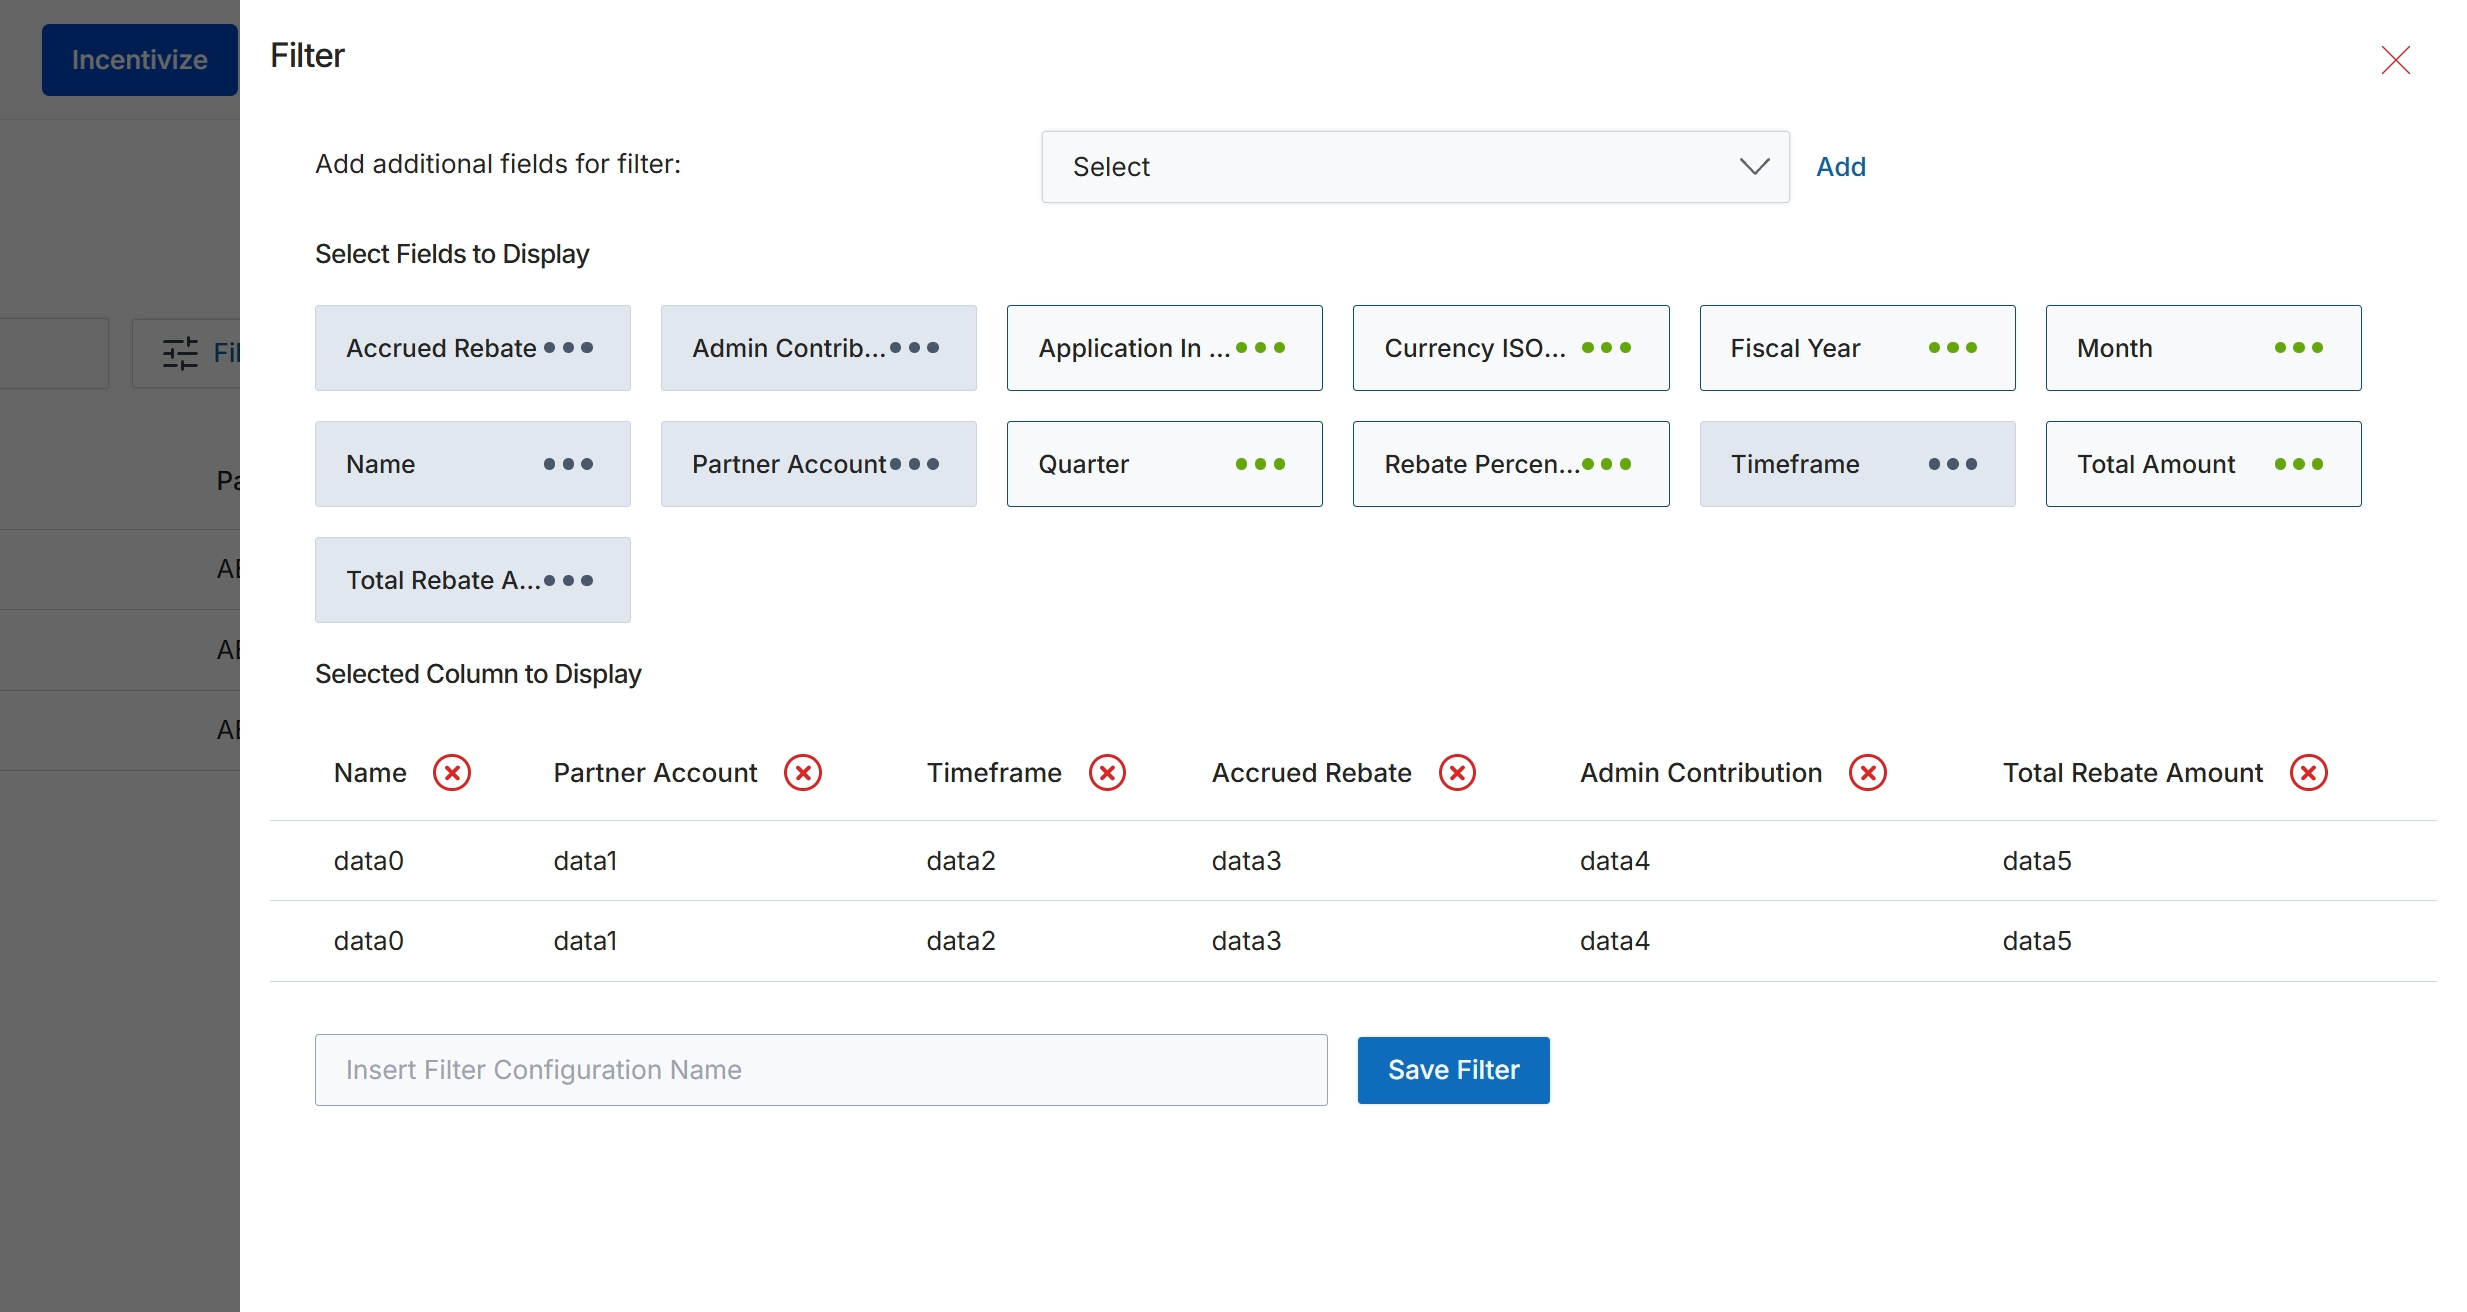Click the green dots on Application In chip
Image resolution: width=2467 pixels, height=1312 pixels.
(1260, 348)
